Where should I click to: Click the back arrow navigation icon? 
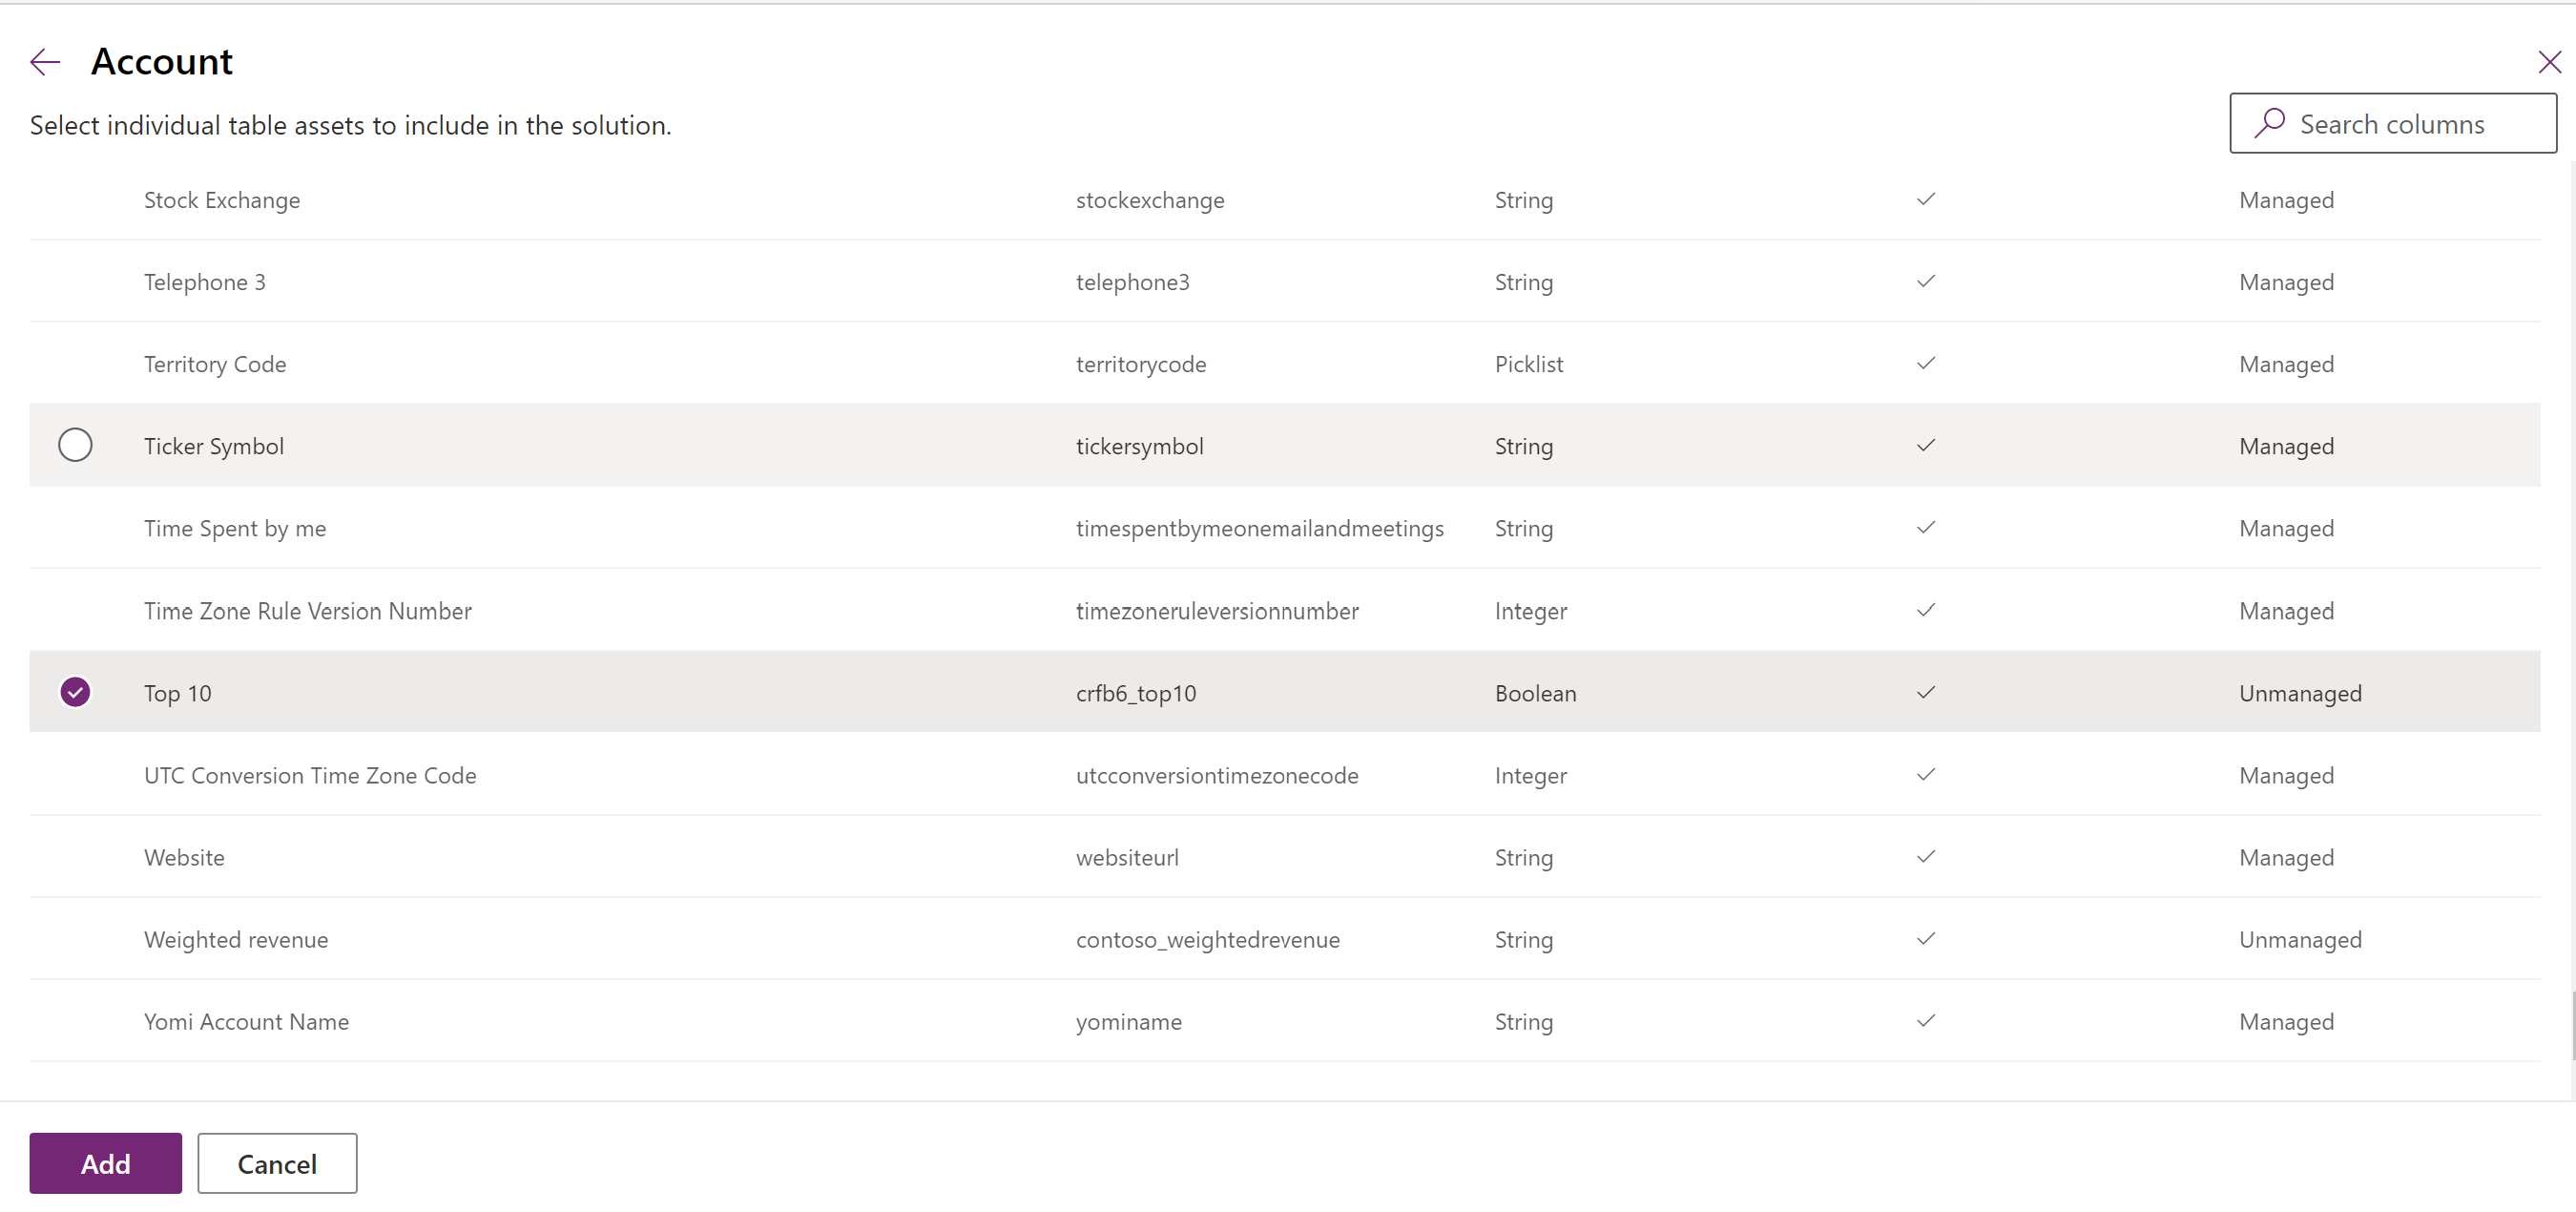click(46, 61)
